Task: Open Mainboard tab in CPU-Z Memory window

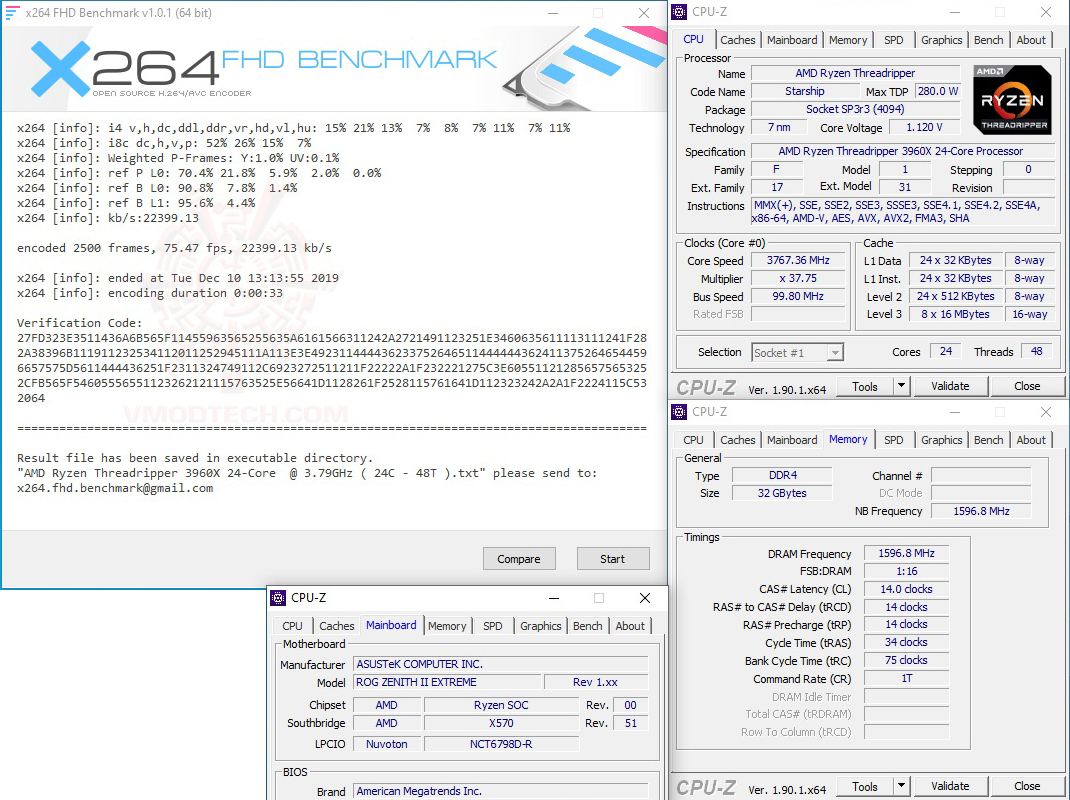Action: coord(792,440)
